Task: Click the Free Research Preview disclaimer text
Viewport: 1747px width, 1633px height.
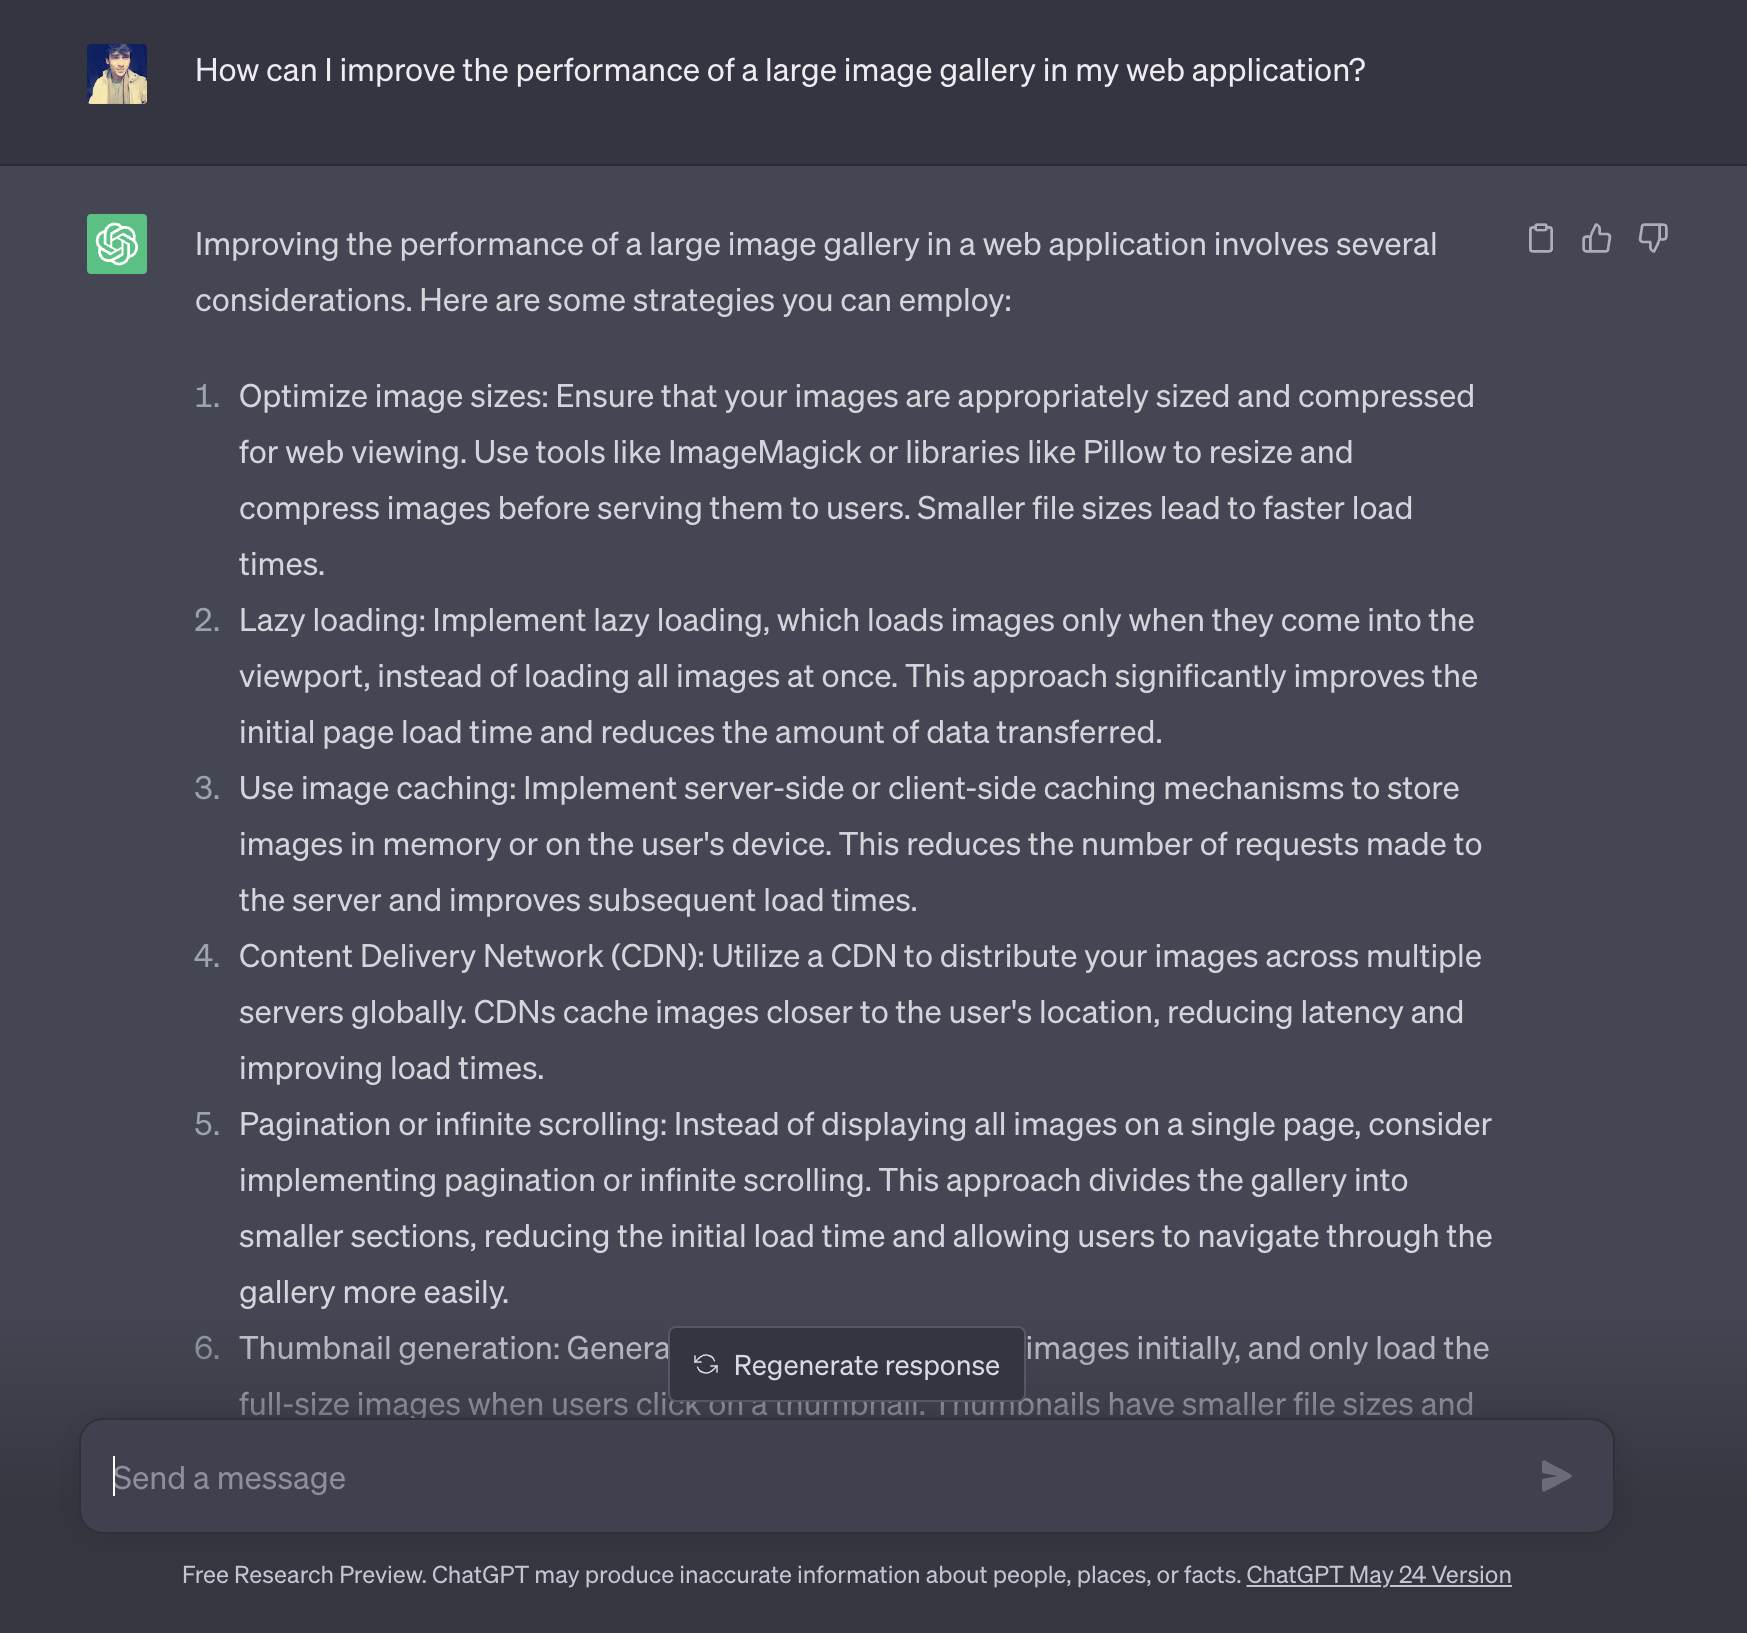Action: click(711, 1575)
